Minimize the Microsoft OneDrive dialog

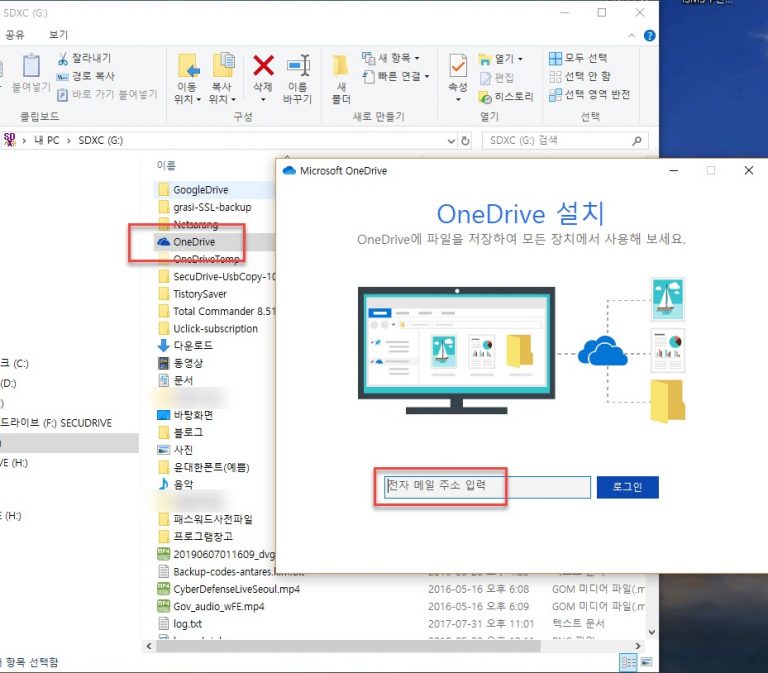pos(674,170)
